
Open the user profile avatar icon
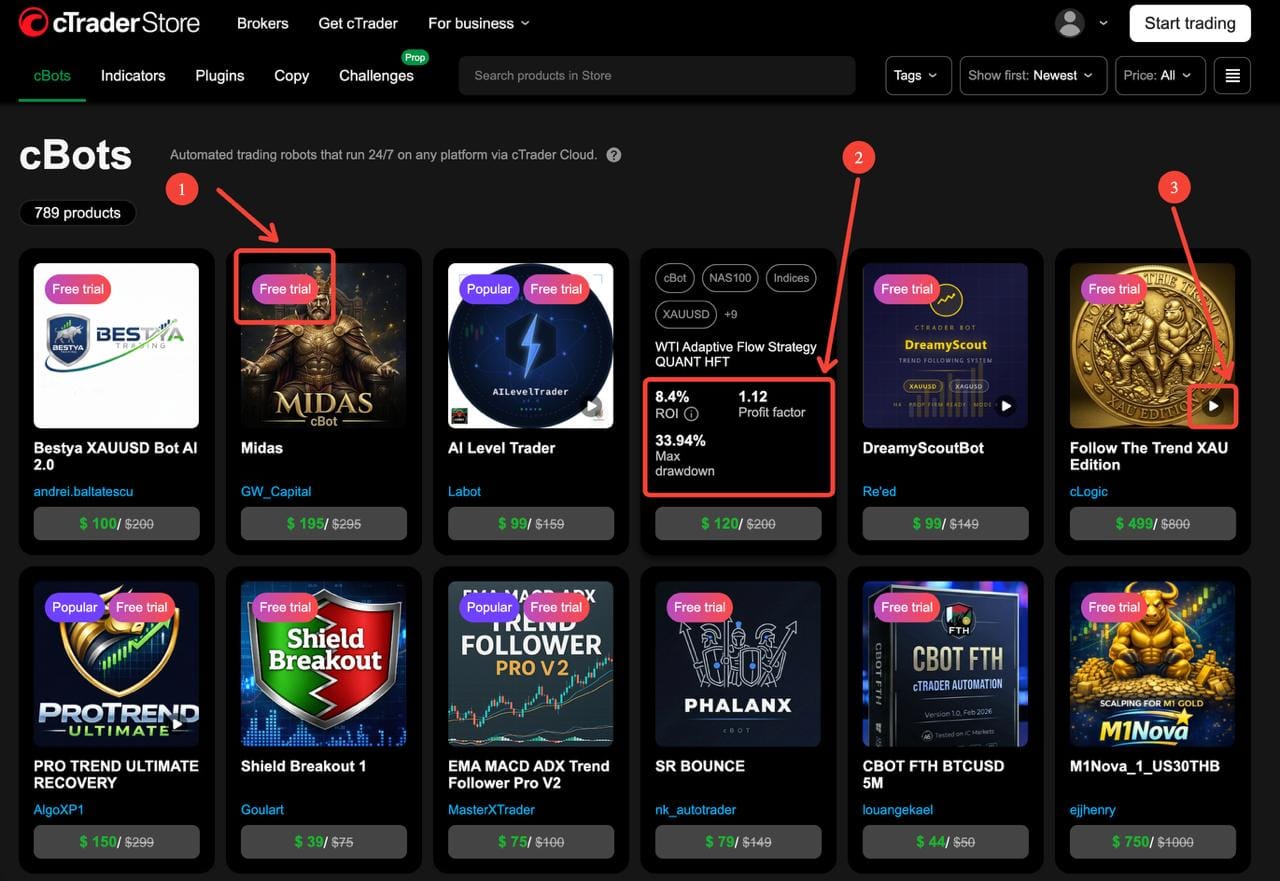(1070, 23)
